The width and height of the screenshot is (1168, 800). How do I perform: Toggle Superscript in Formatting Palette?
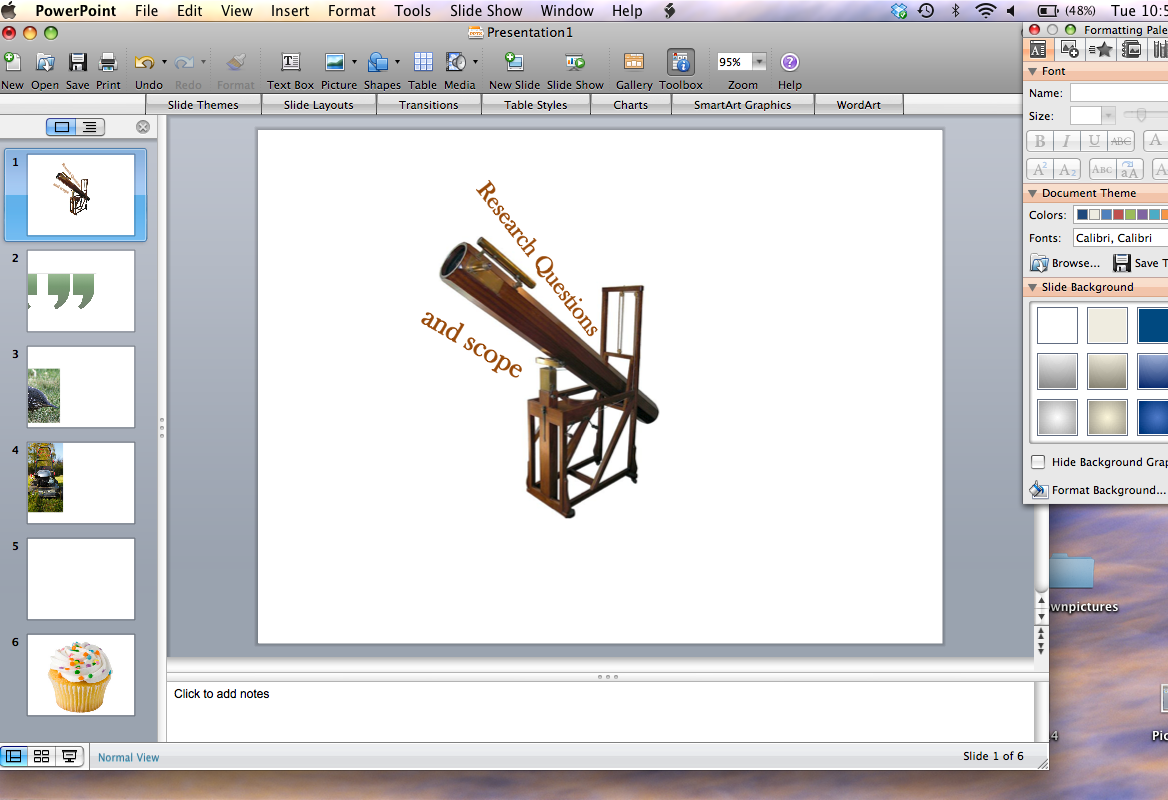pyautogui.click(x=1040, y=169)
